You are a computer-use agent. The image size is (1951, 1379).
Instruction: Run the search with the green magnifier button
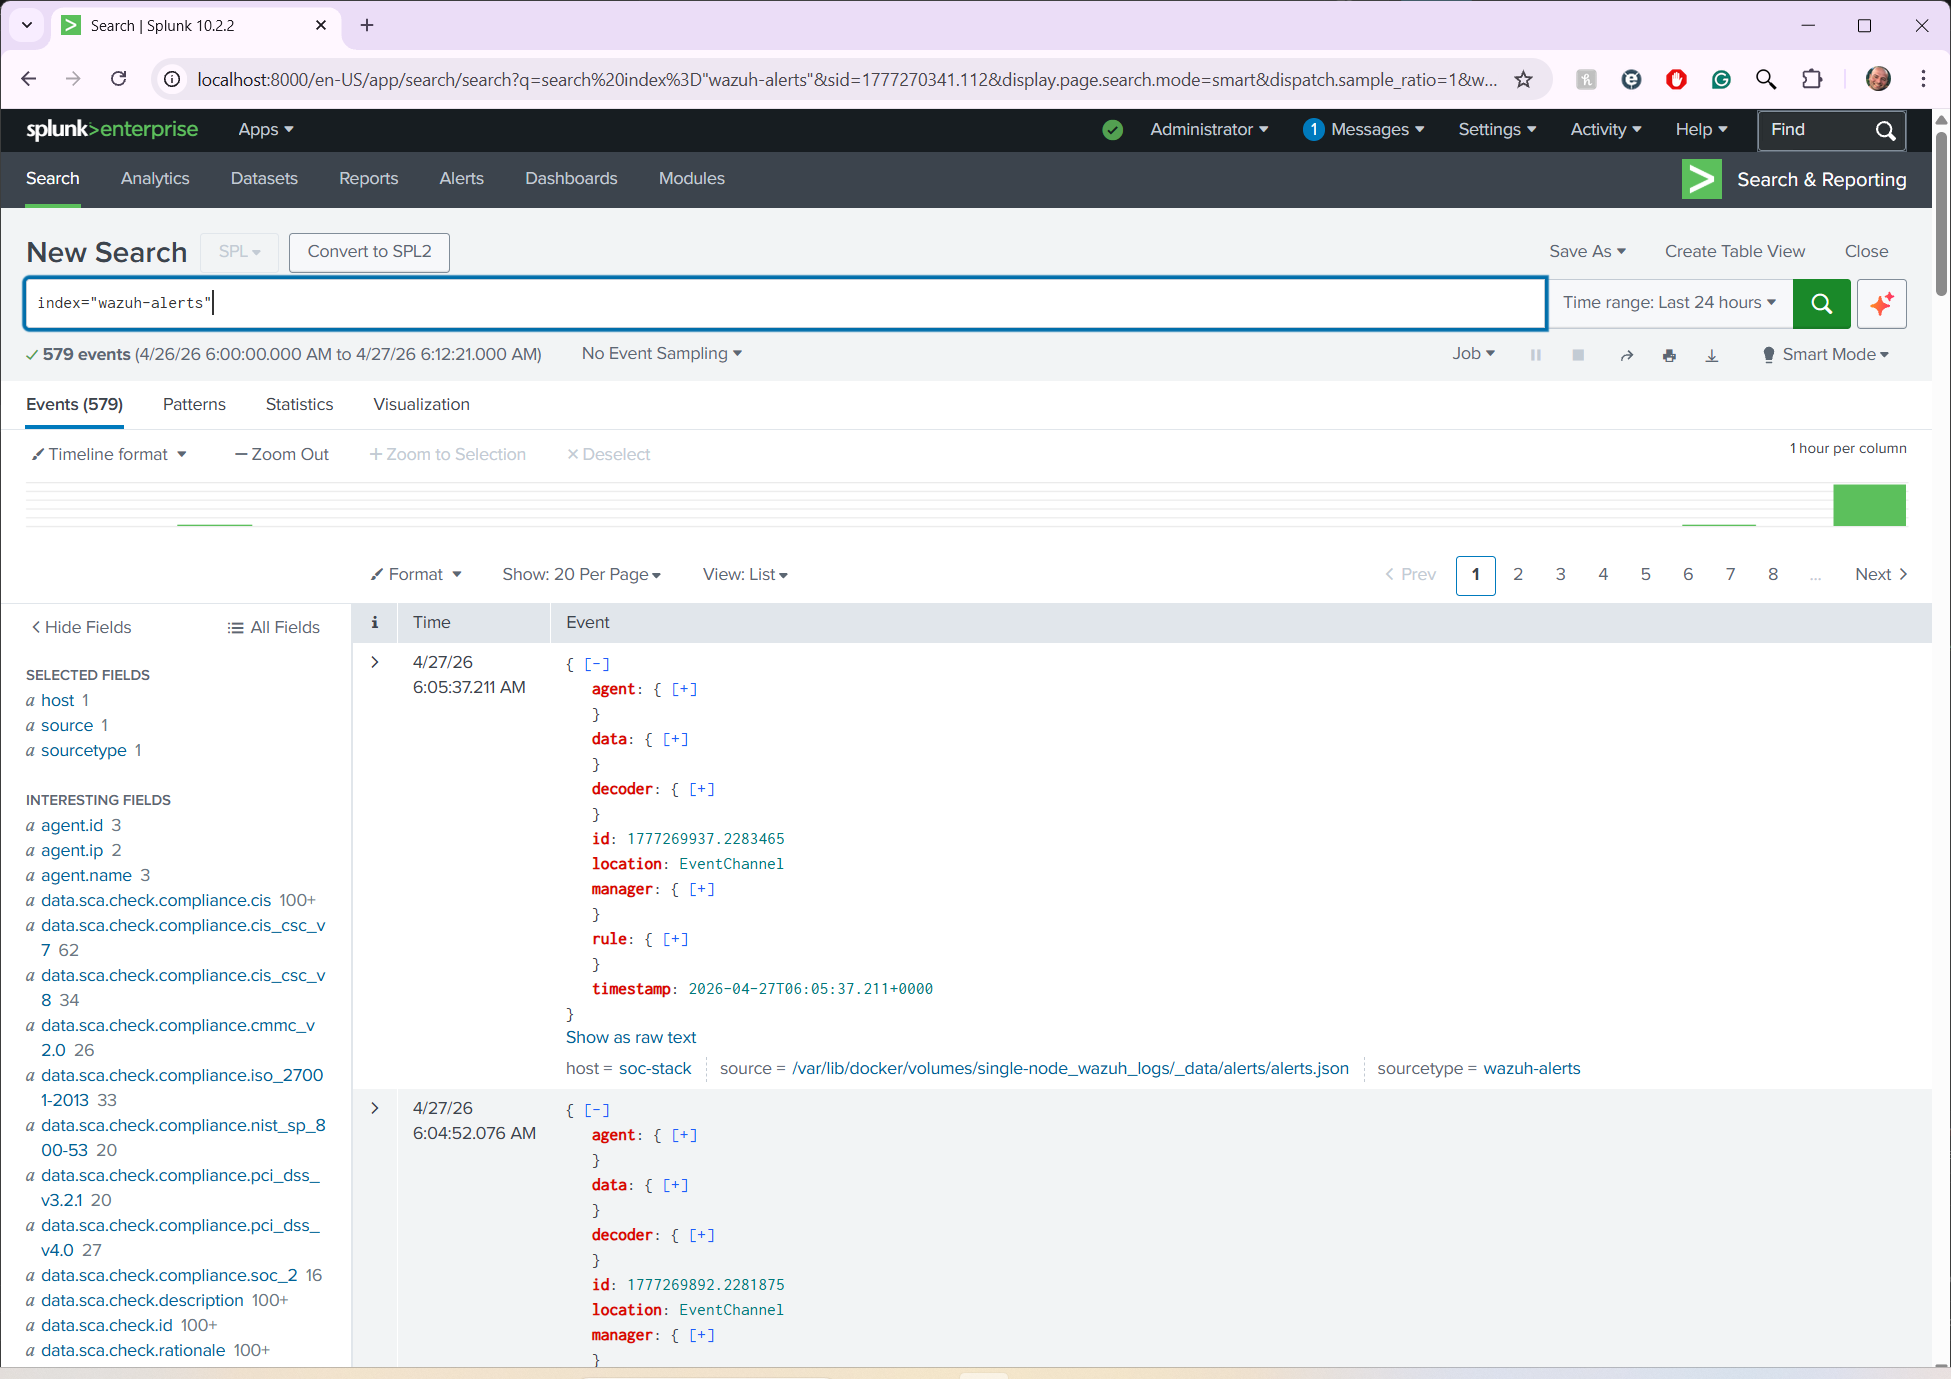tap(1821, 303)
